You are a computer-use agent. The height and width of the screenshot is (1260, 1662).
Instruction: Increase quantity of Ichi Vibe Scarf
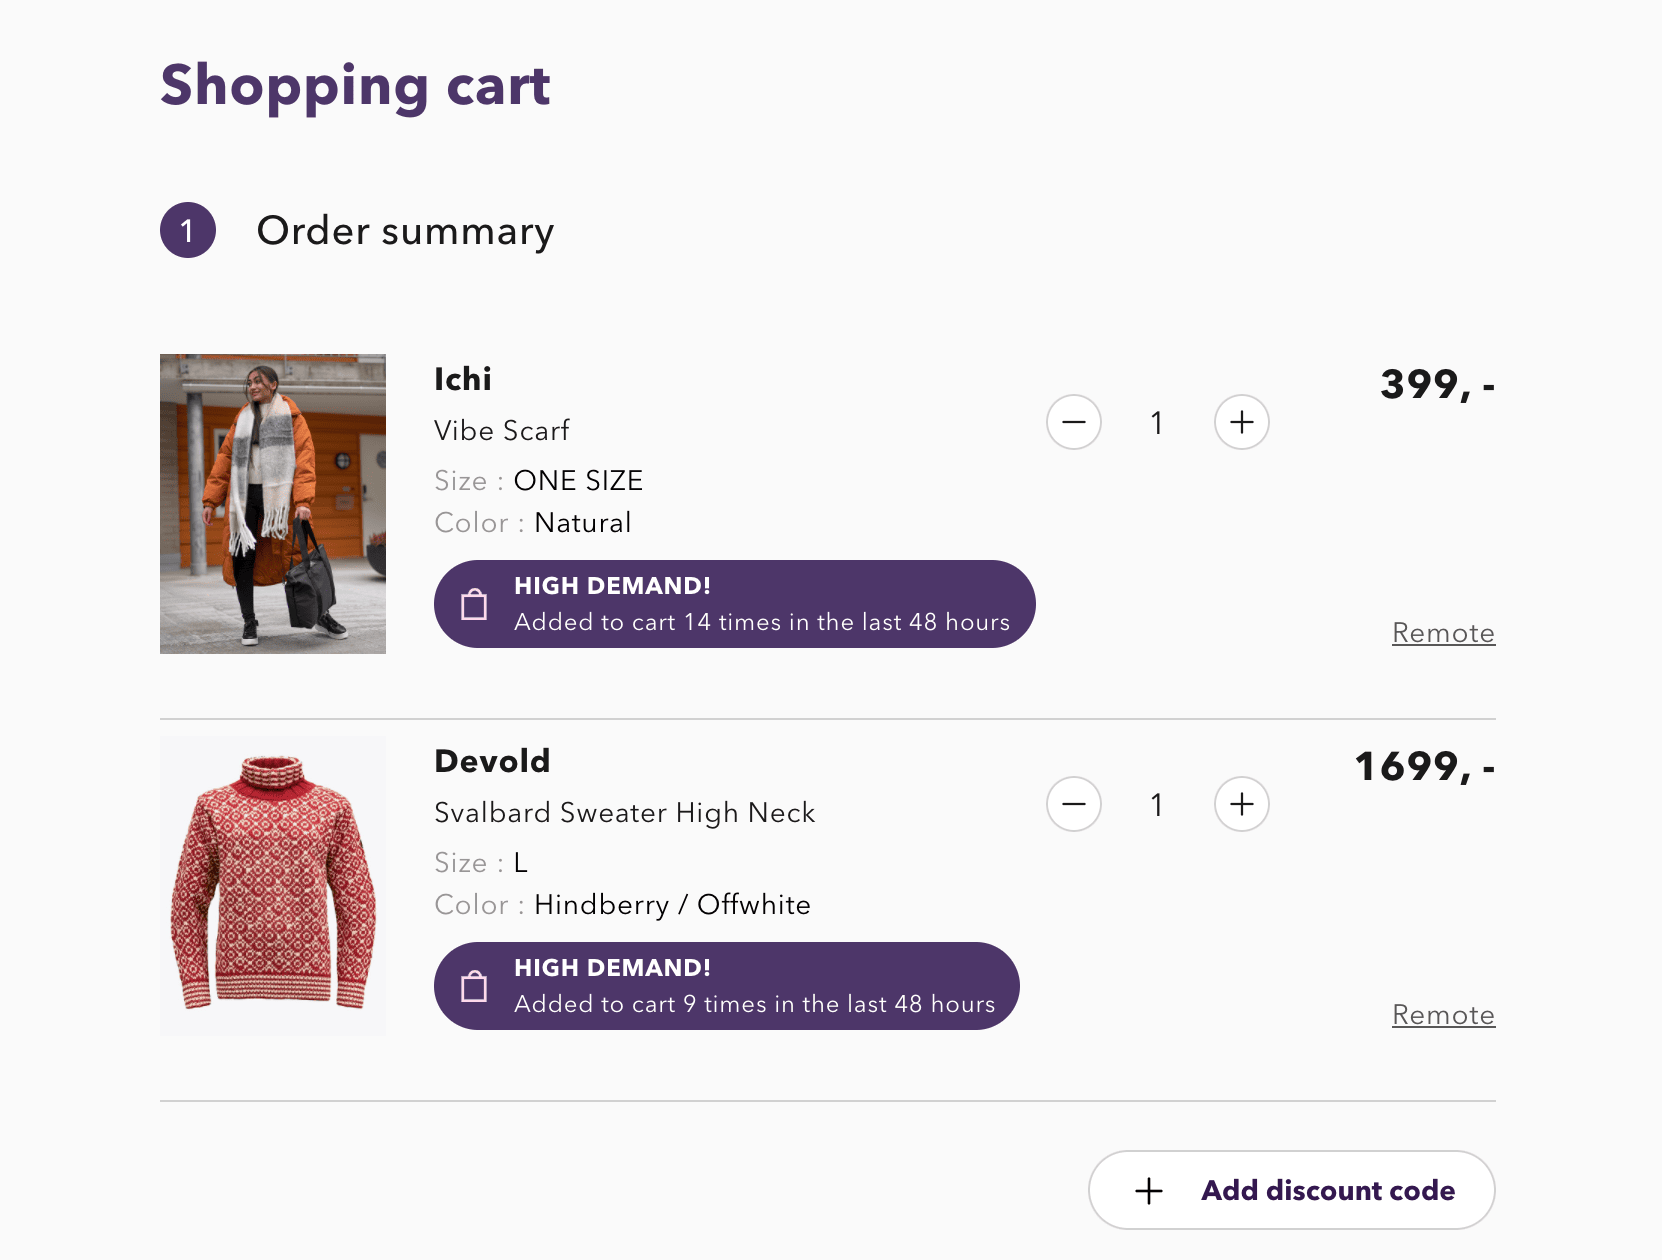[x=1241, y=422]
